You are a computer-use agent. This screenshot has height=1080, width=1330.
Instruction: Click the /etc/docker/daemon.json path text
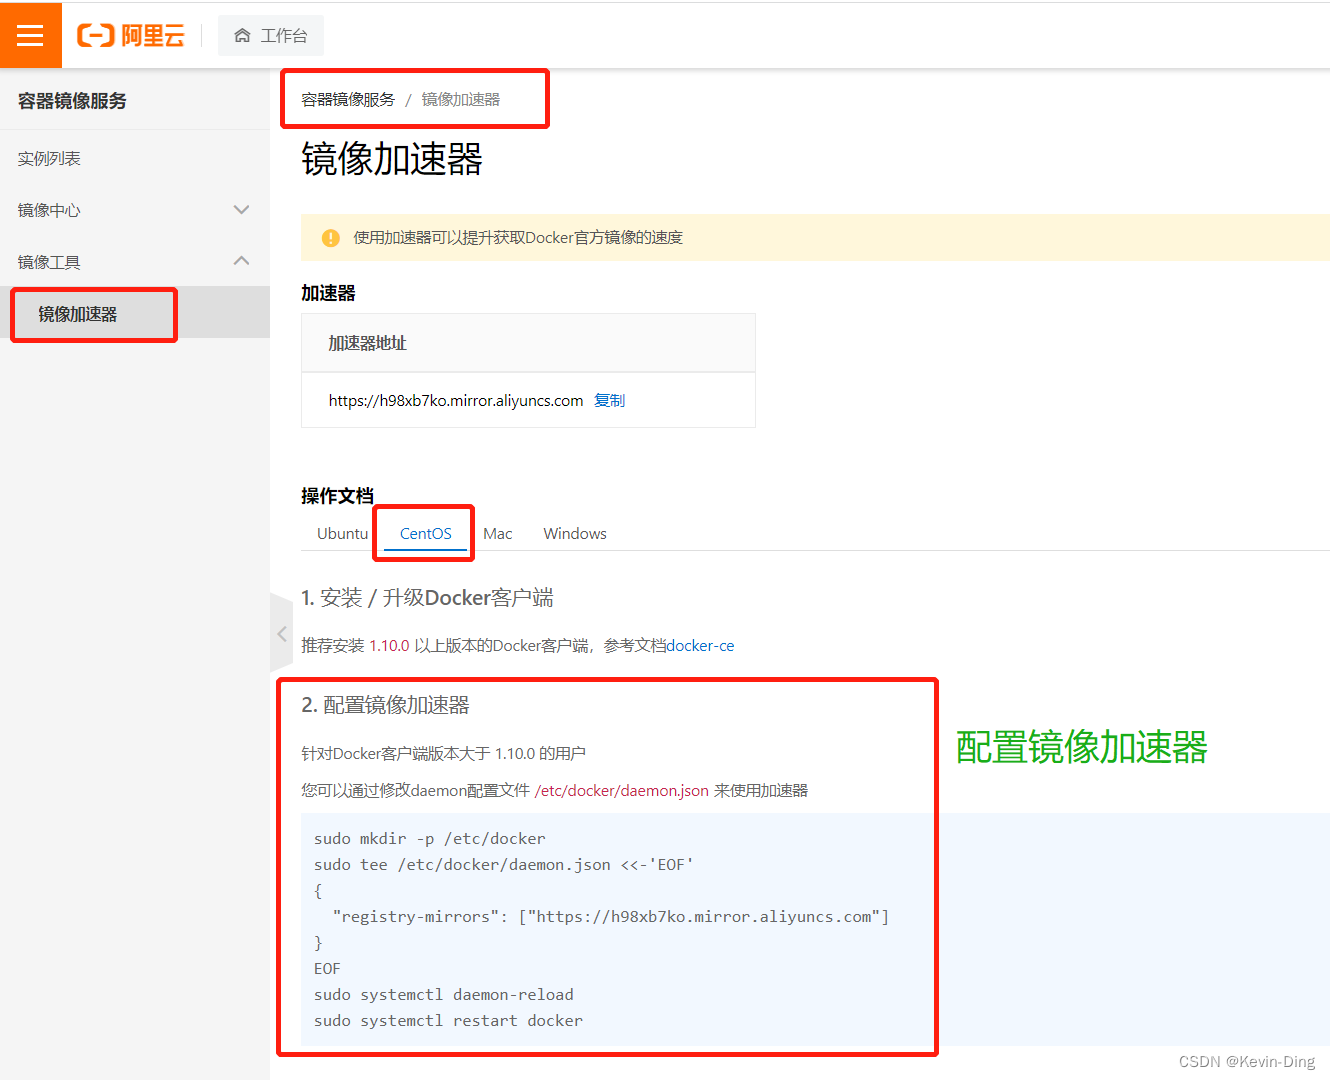click(622, 791)
